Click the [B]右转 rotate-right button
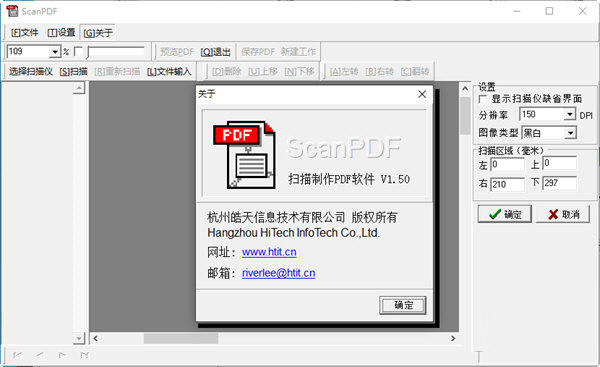 point(379,72)
